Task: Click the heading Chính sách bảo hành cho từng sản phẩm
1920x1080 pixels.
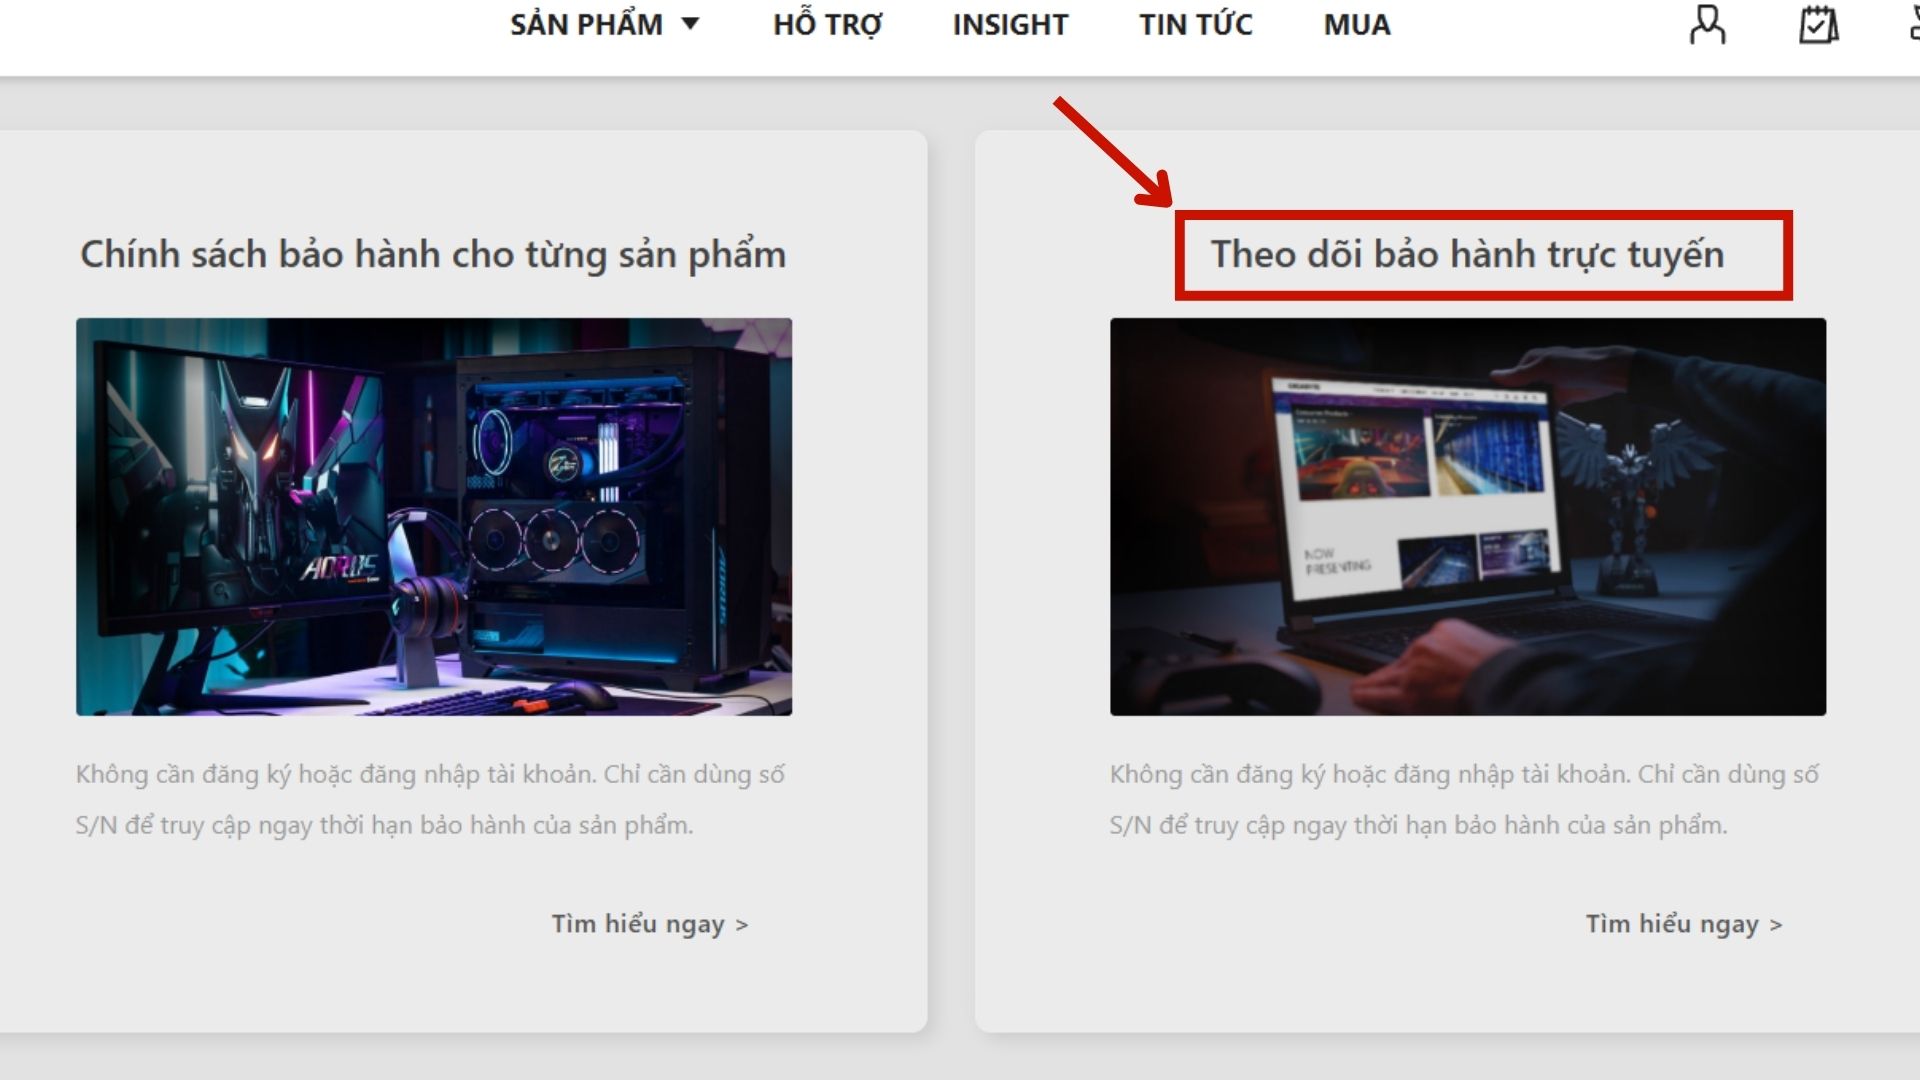Action: point(433,254)
